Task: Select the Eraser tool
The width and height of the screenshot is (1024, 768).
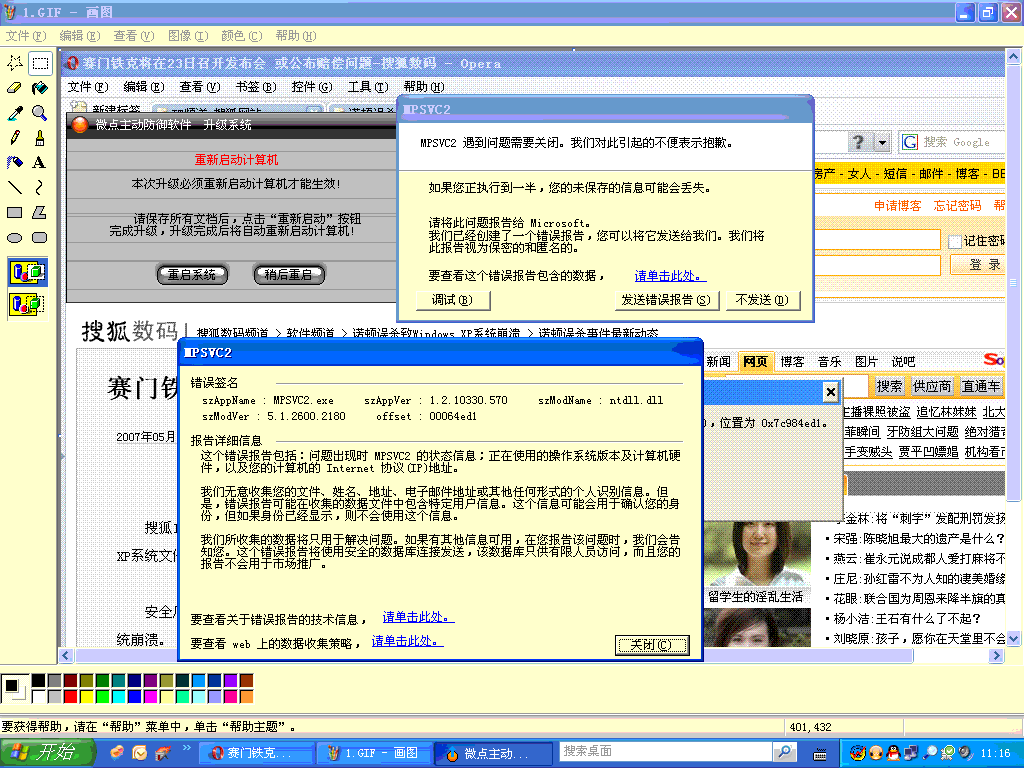Action: point(15,88)
